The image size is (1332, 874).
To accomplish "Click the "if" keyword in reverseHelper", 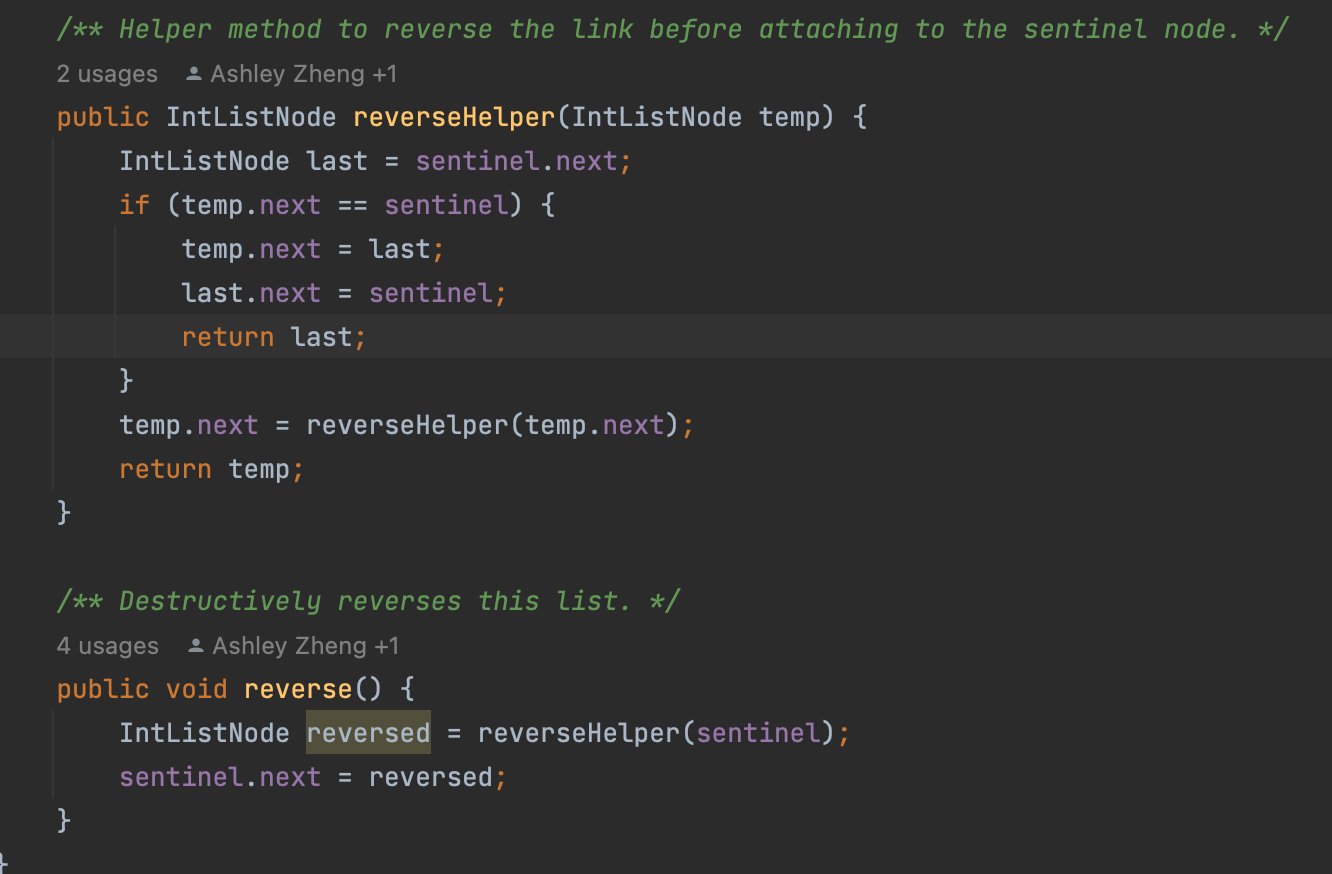I will (x=135, y=205).
